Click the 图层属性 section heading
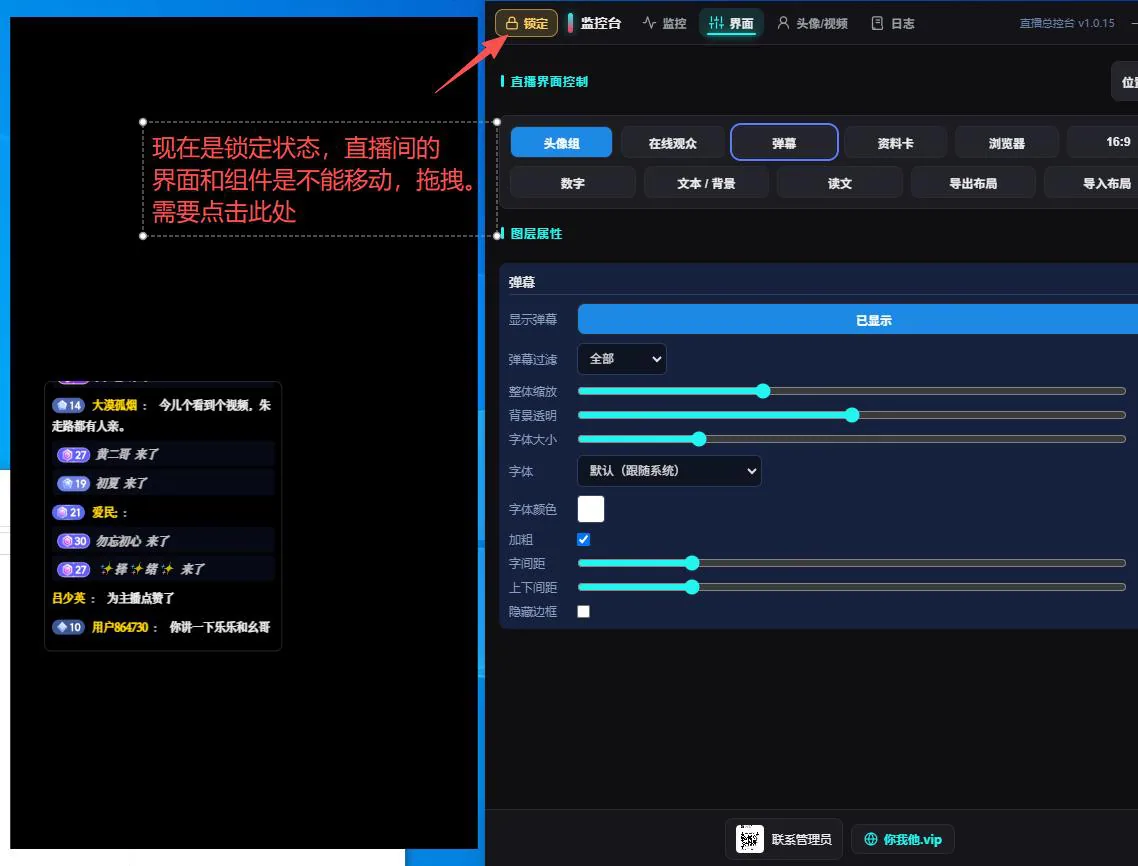The height and width of the screenshot is (866, 1138). coord(536,234)
